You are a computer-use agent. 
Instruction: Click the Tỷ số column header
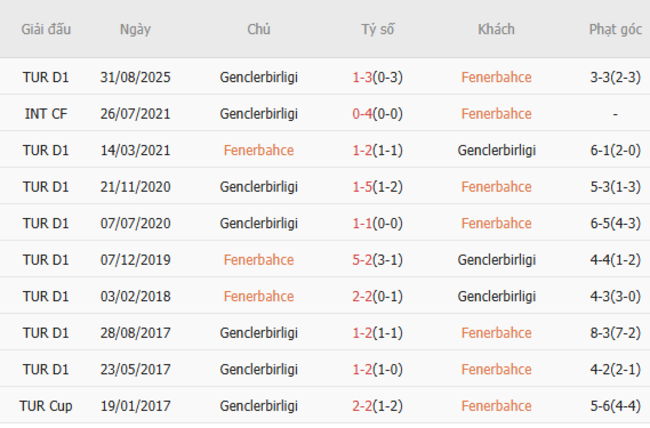(x=378, y=29)
